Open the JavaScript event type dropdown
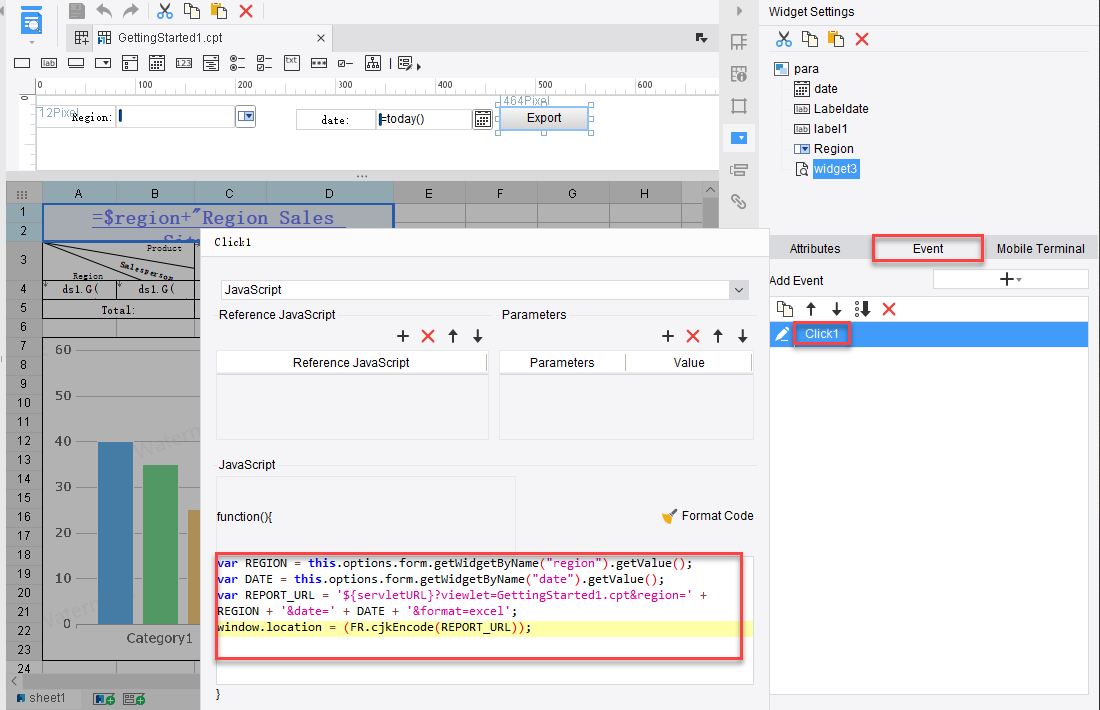Screen dimensions: 1100x710 (x=739, y=290)
